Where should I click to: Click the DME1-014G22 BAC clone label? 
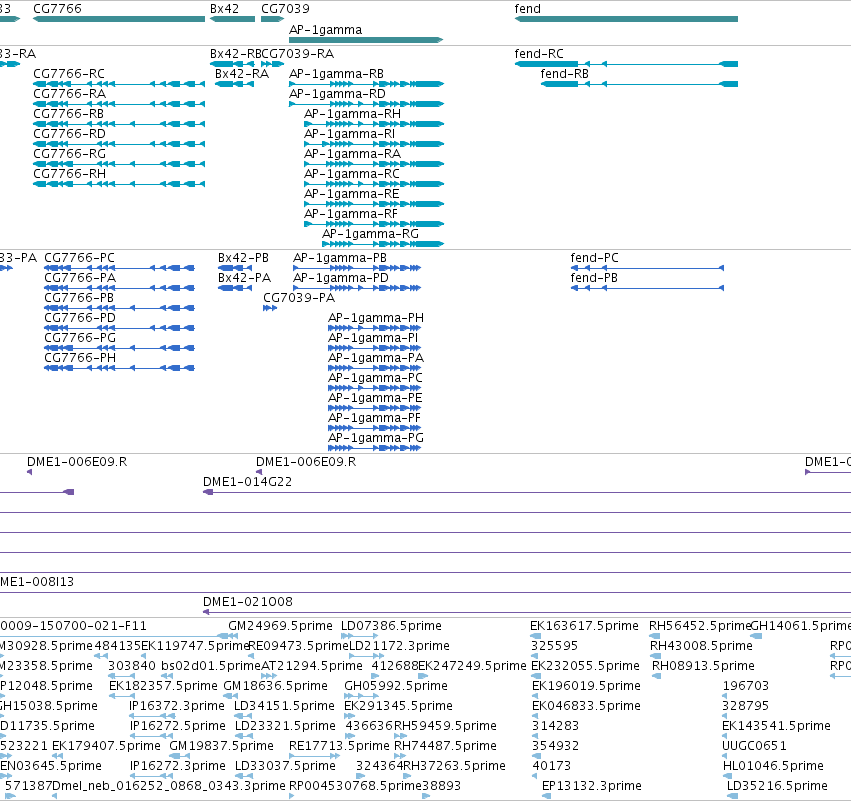pyautogui.click(x=247, y=482)
